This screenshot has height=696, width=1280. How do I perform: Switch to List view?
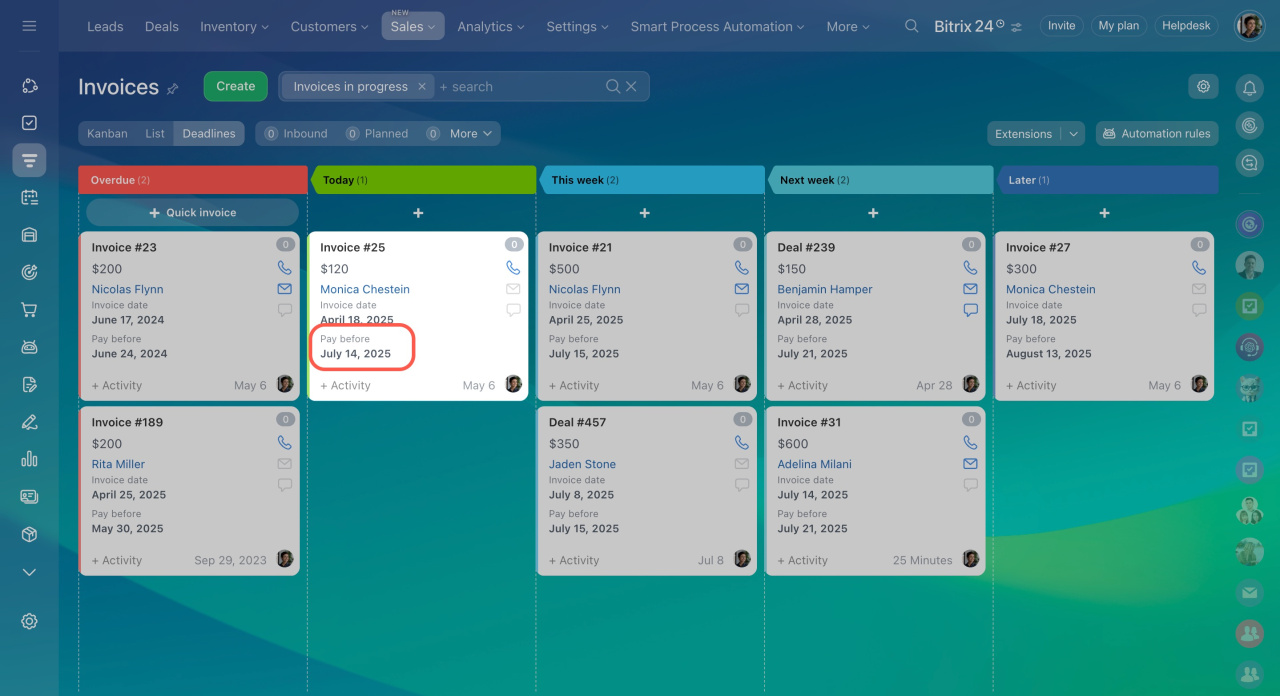[x=155, y=133]
